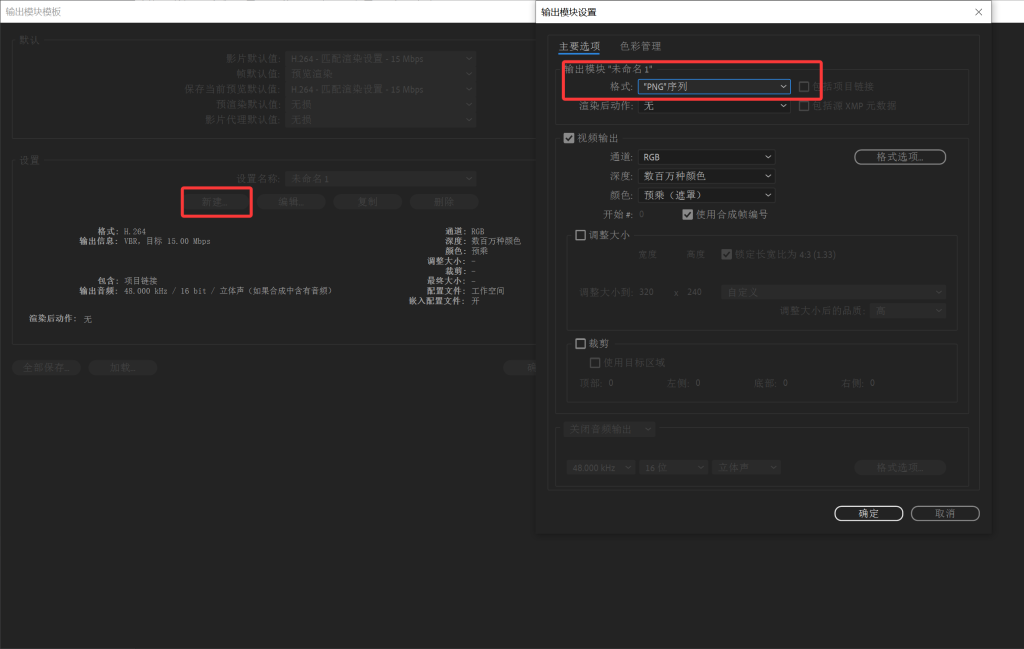Confirm settings with the 确定 button
This screenshot has width=1024, height=649.
868,513
